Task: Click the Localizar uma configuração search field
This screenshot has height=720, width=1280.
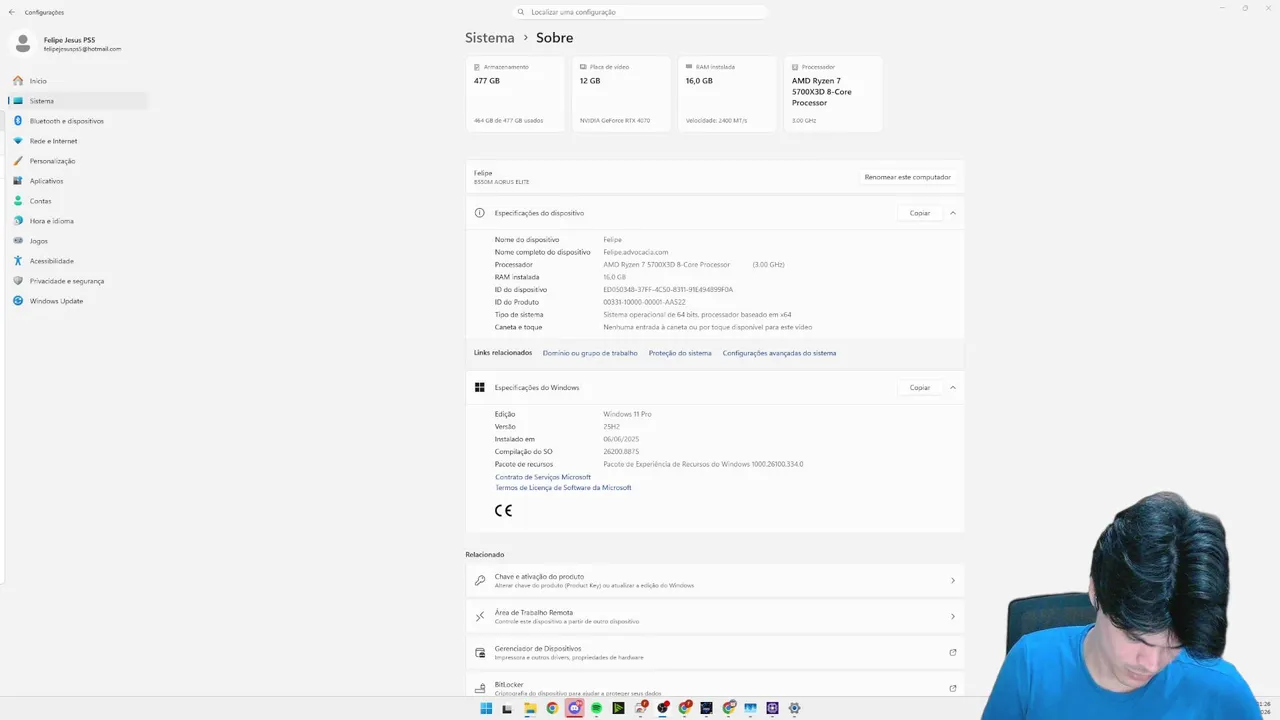Action: pos(640,12)
